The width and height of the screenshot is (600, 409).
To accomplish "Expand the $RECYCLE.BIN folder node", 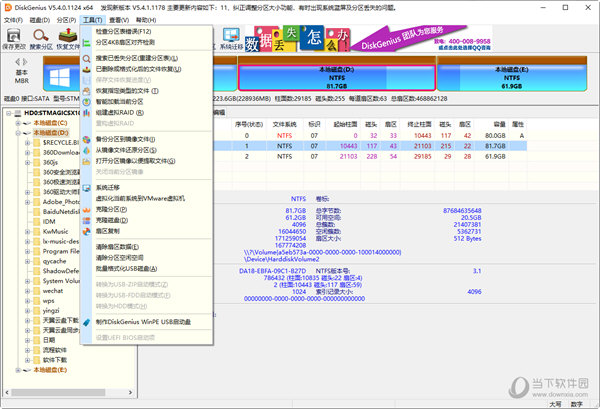I will point(28,143).
